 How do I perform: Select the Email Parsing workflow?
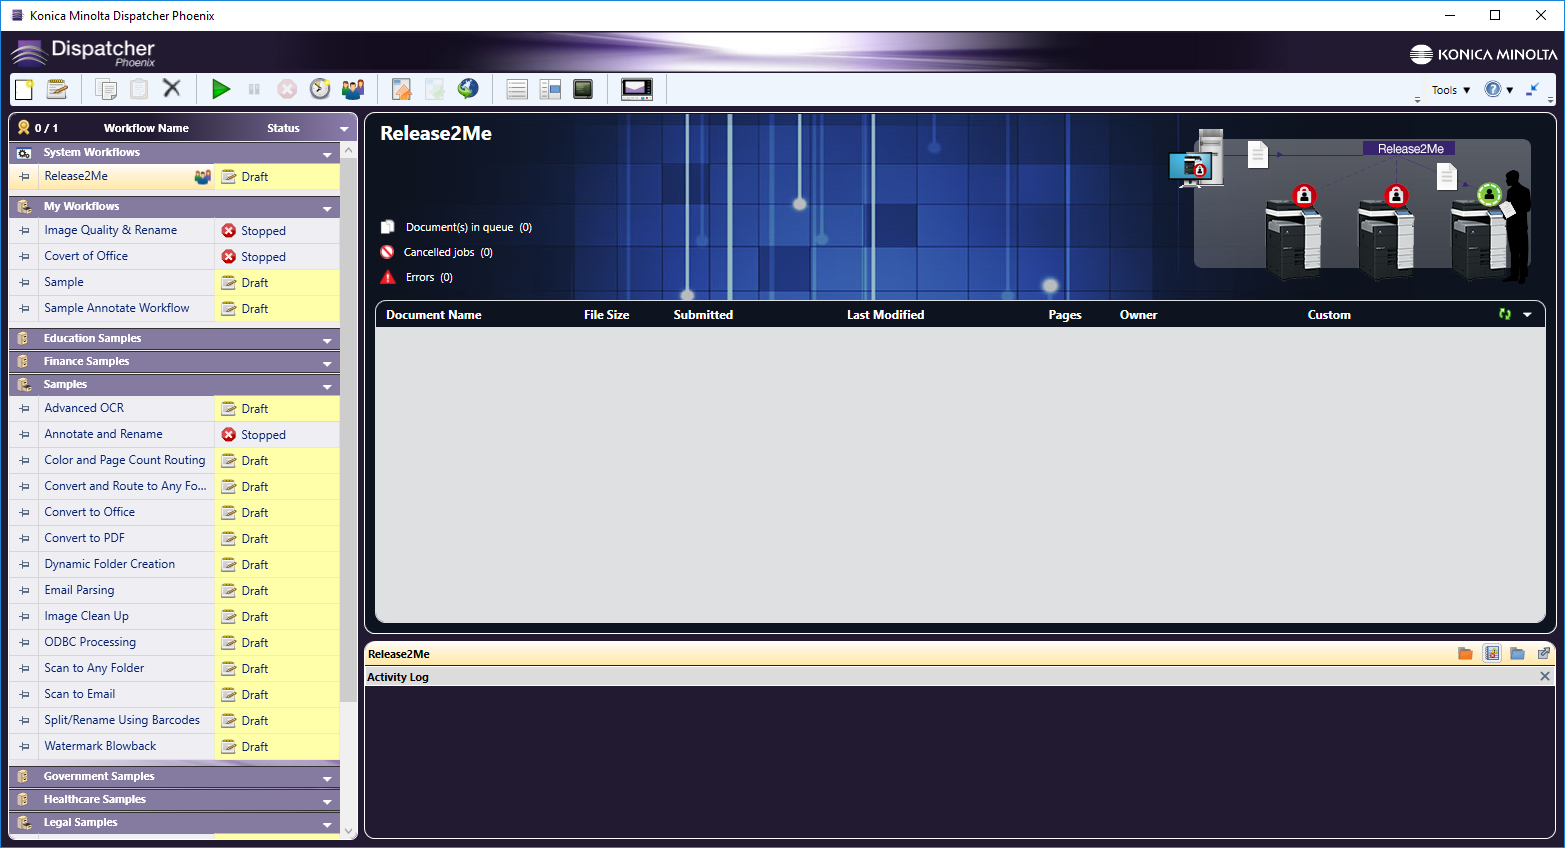coord(175,590)
